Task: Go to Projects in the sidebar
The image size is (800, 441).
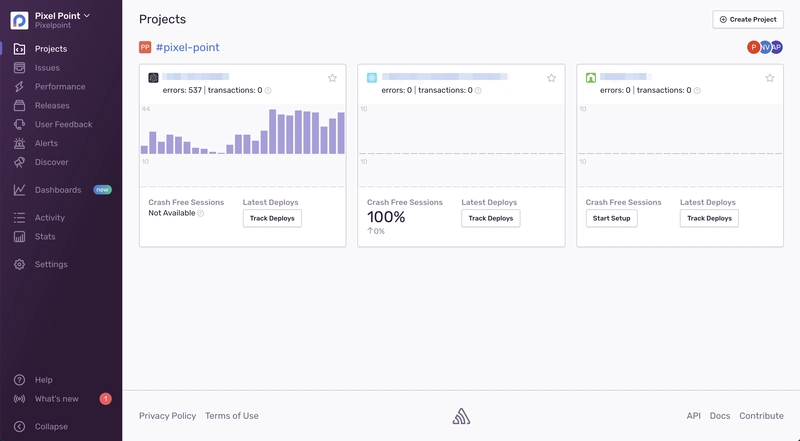Action: pos(51,49)
